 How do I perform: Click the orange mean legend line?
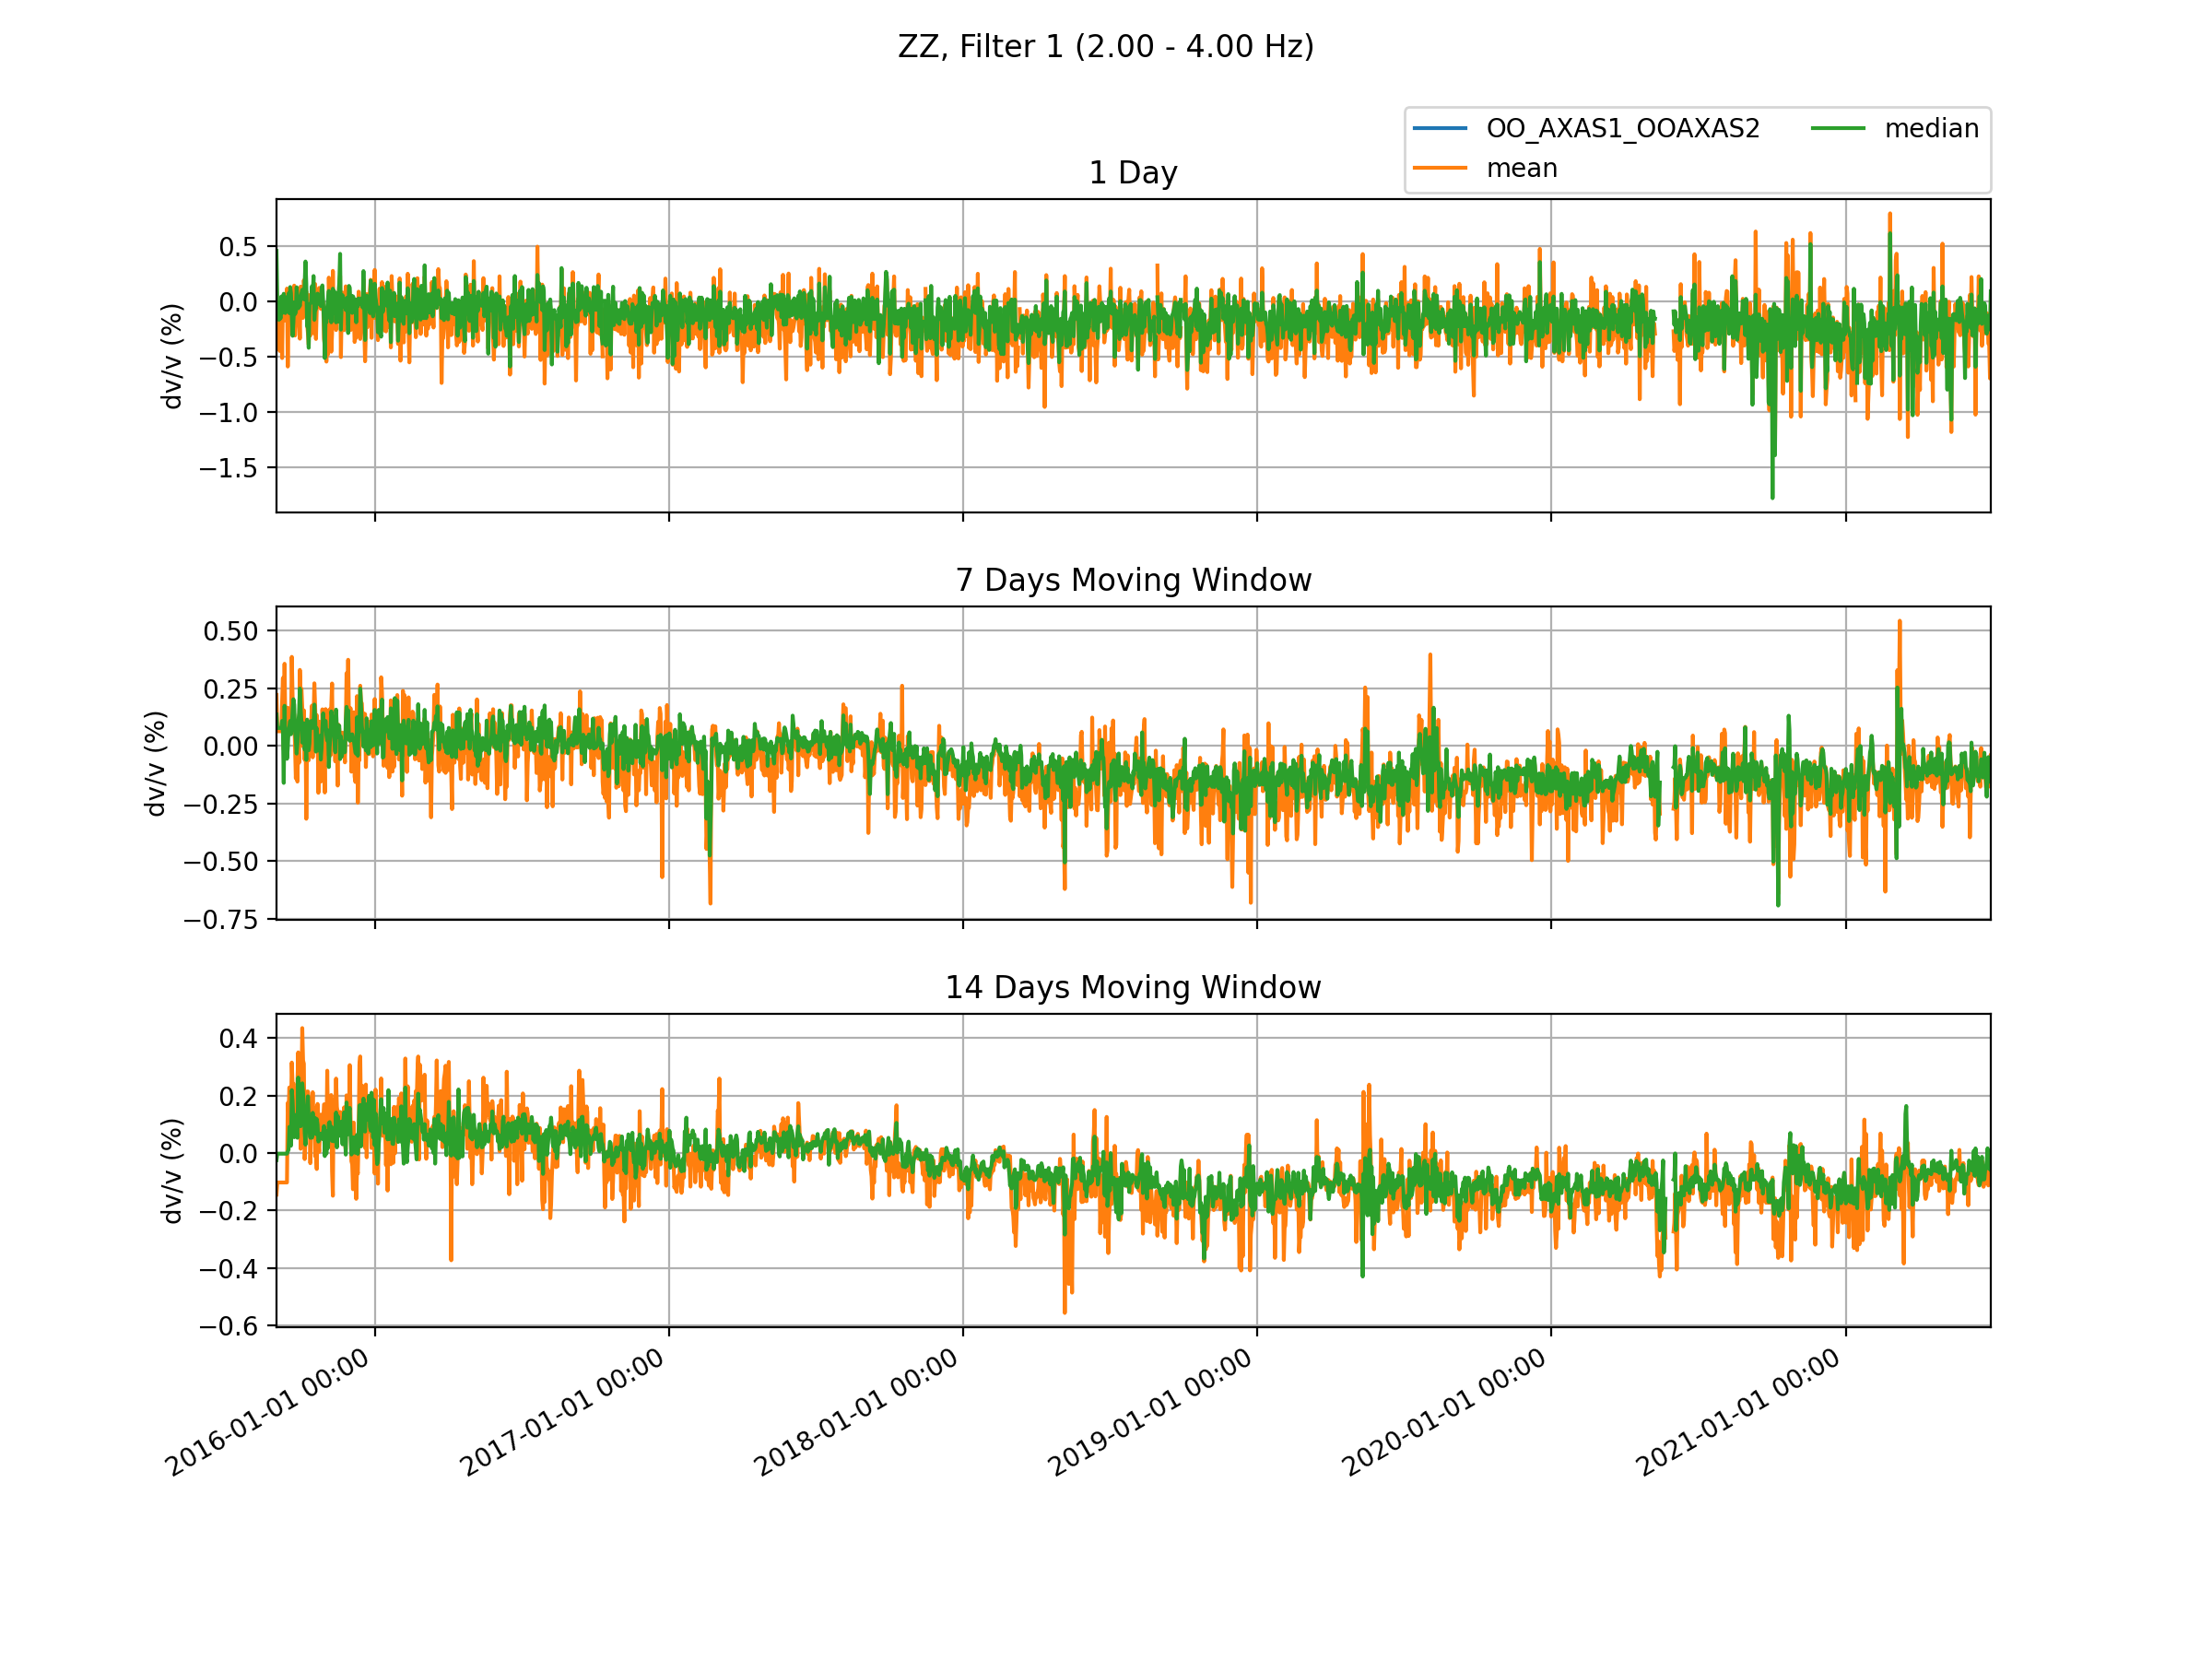coord(1439,168)
